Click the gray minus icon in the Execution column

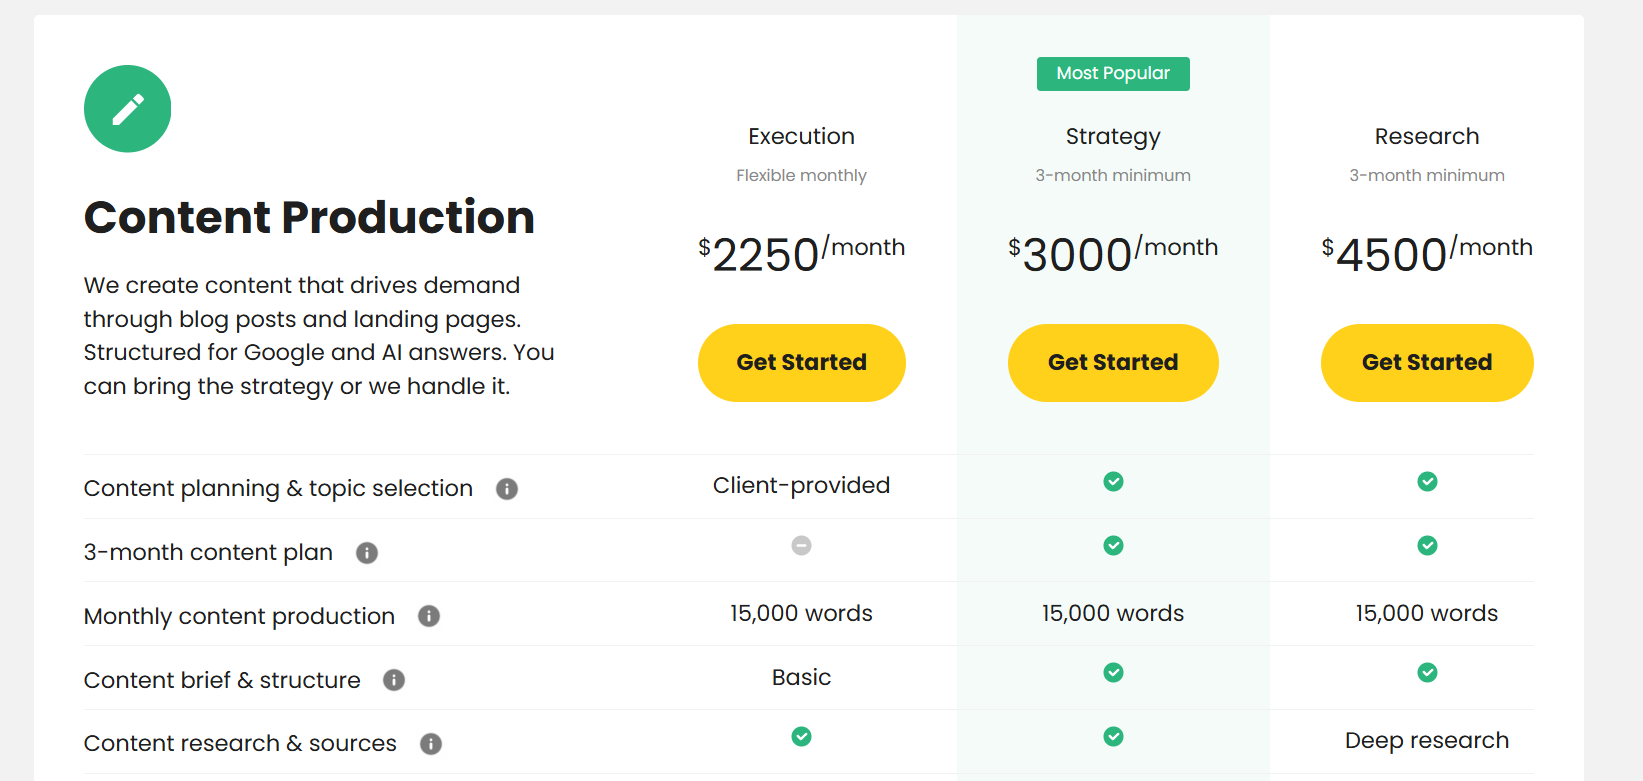[x=801, y=546]
